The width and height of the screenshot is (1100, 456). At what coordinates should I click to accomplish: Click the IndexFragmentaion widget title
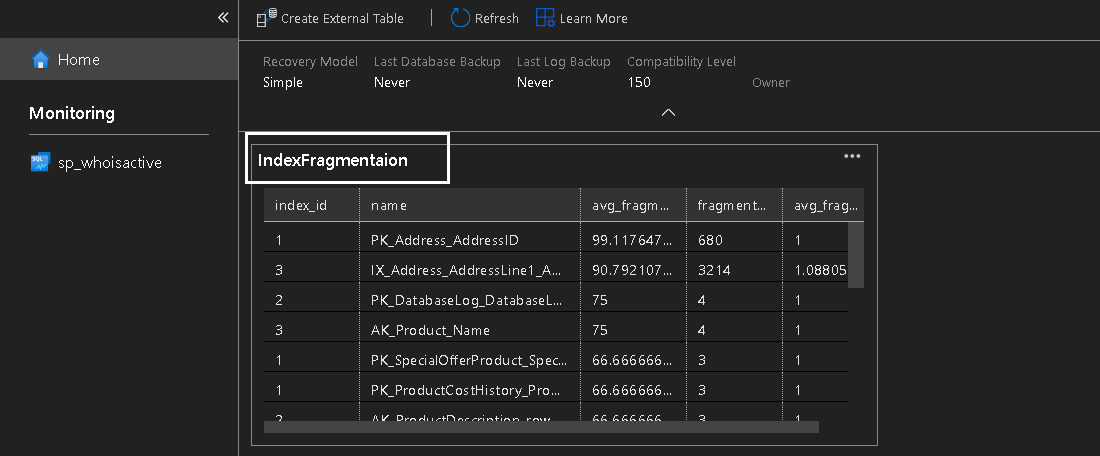point(333,160)
